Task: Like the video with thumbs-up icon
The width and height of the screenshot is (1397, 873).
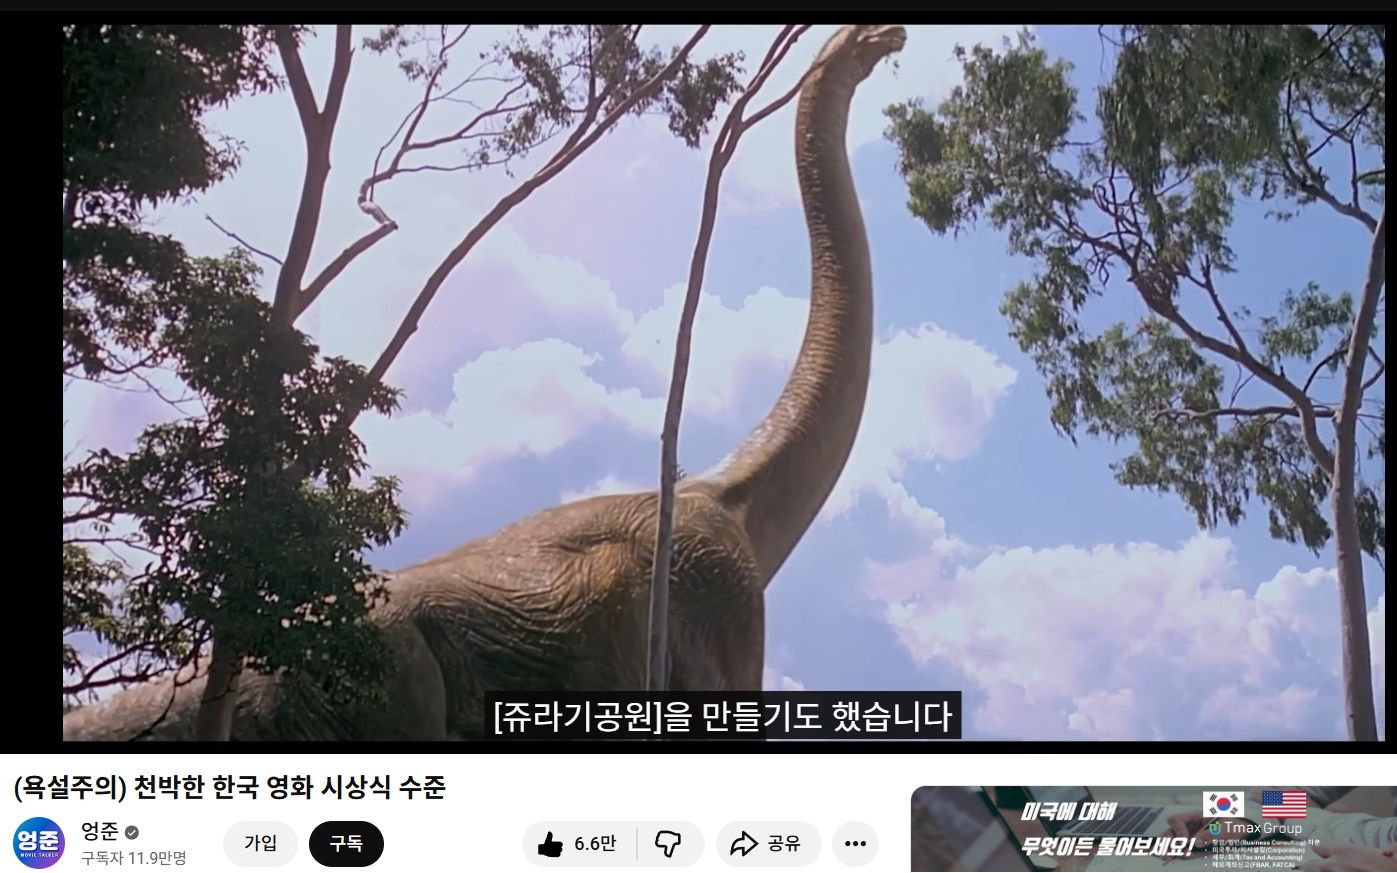Action: coord(550,845)
